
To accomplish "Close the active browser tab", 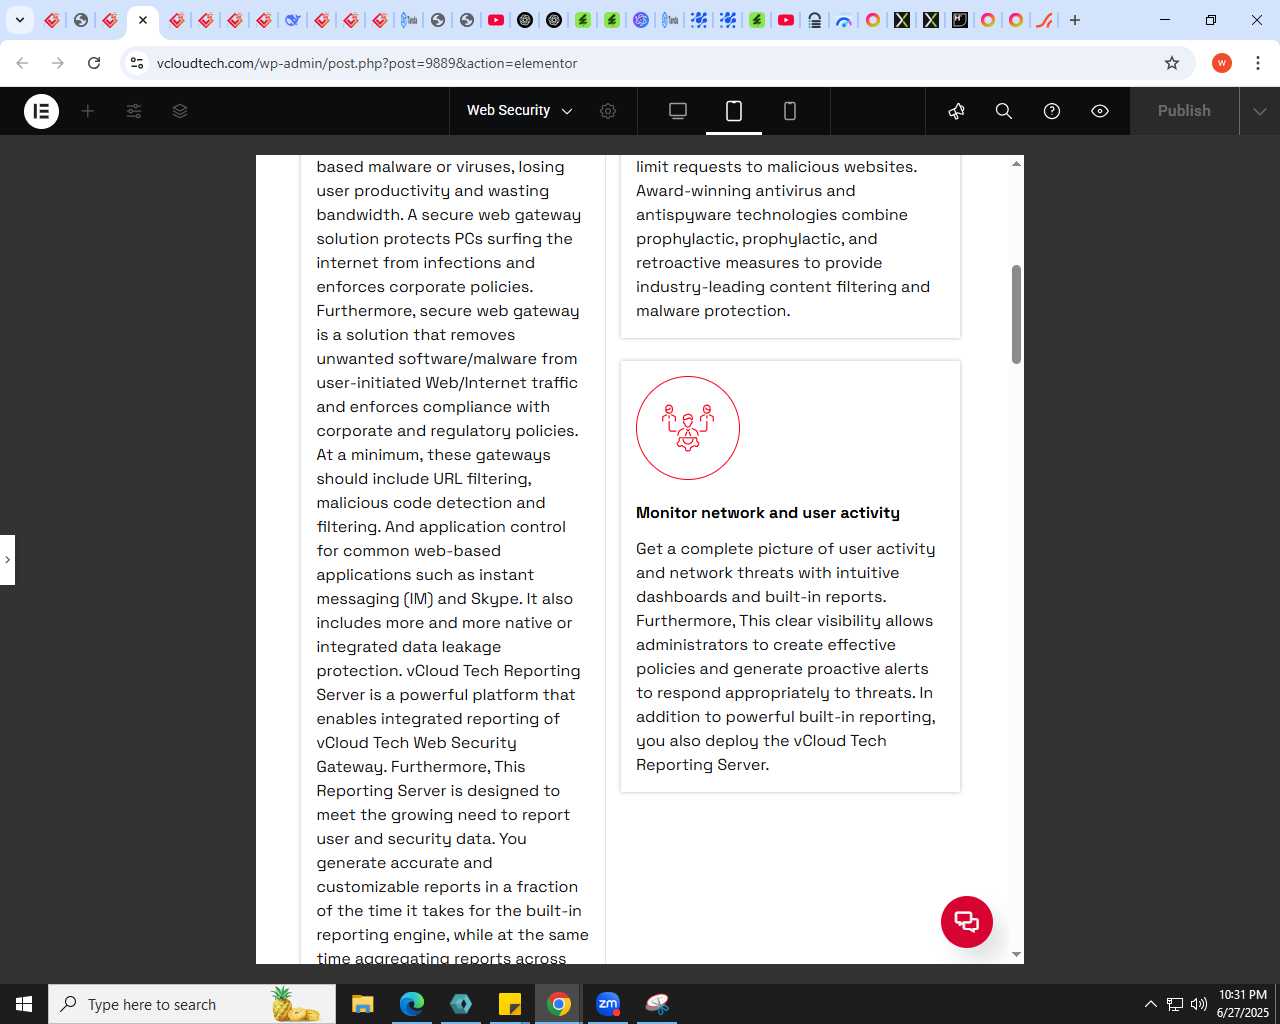I will click(x=143, y=20).
